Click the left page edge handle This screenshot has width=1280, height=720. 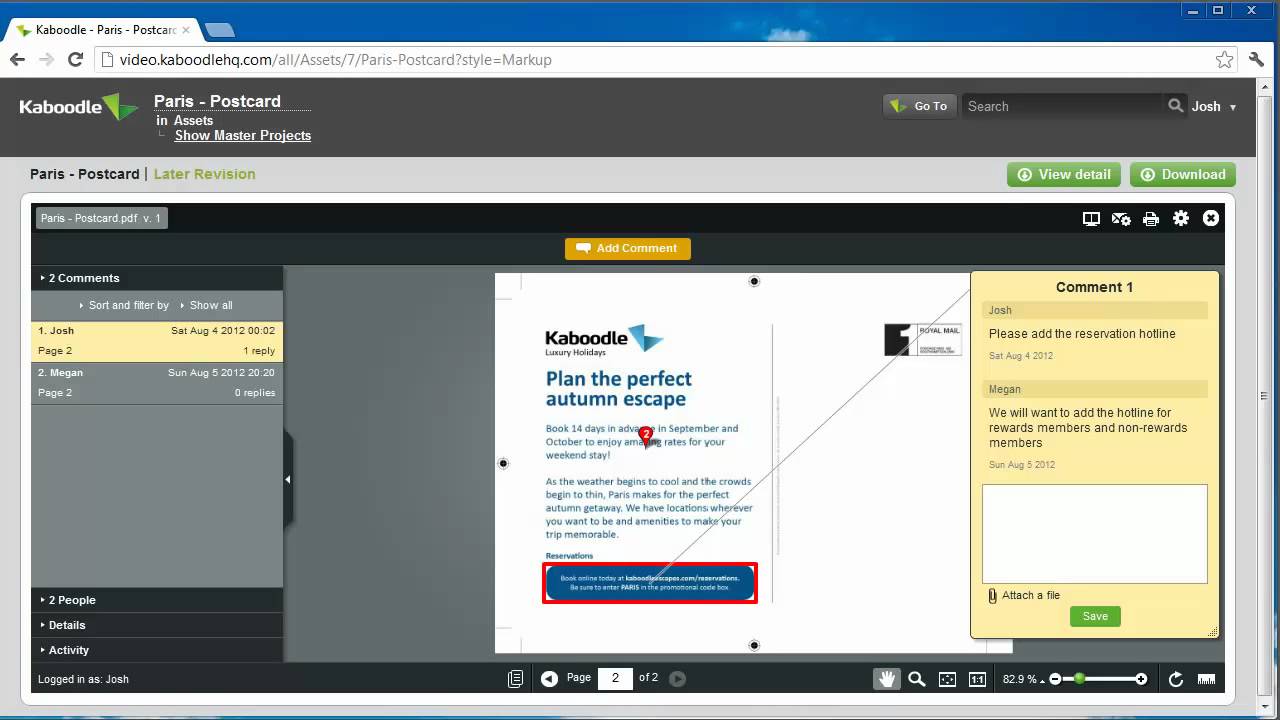503,463
